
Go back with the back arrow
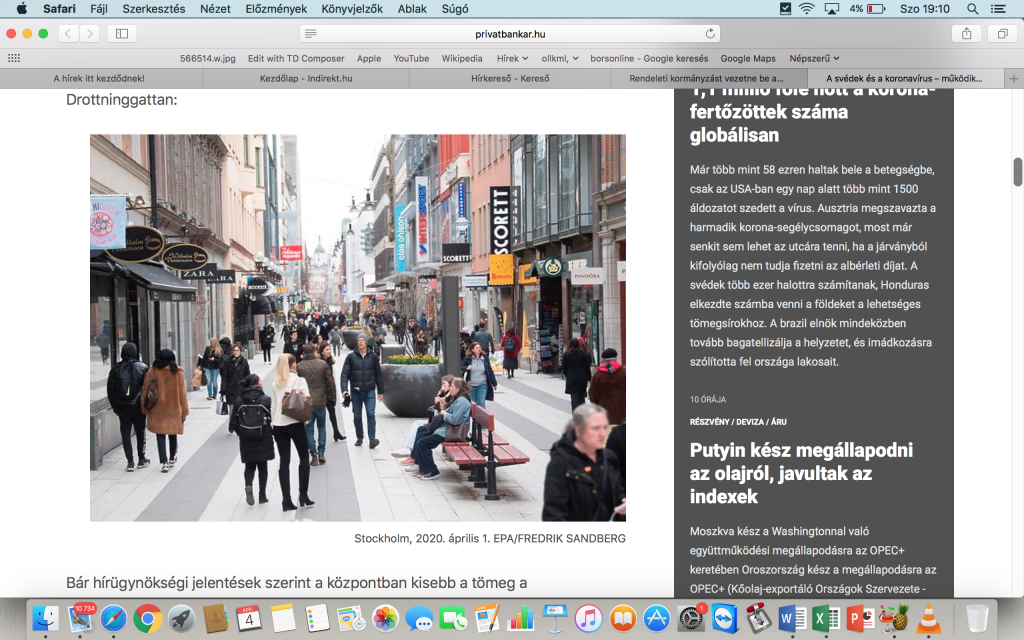tap(68, 33)
